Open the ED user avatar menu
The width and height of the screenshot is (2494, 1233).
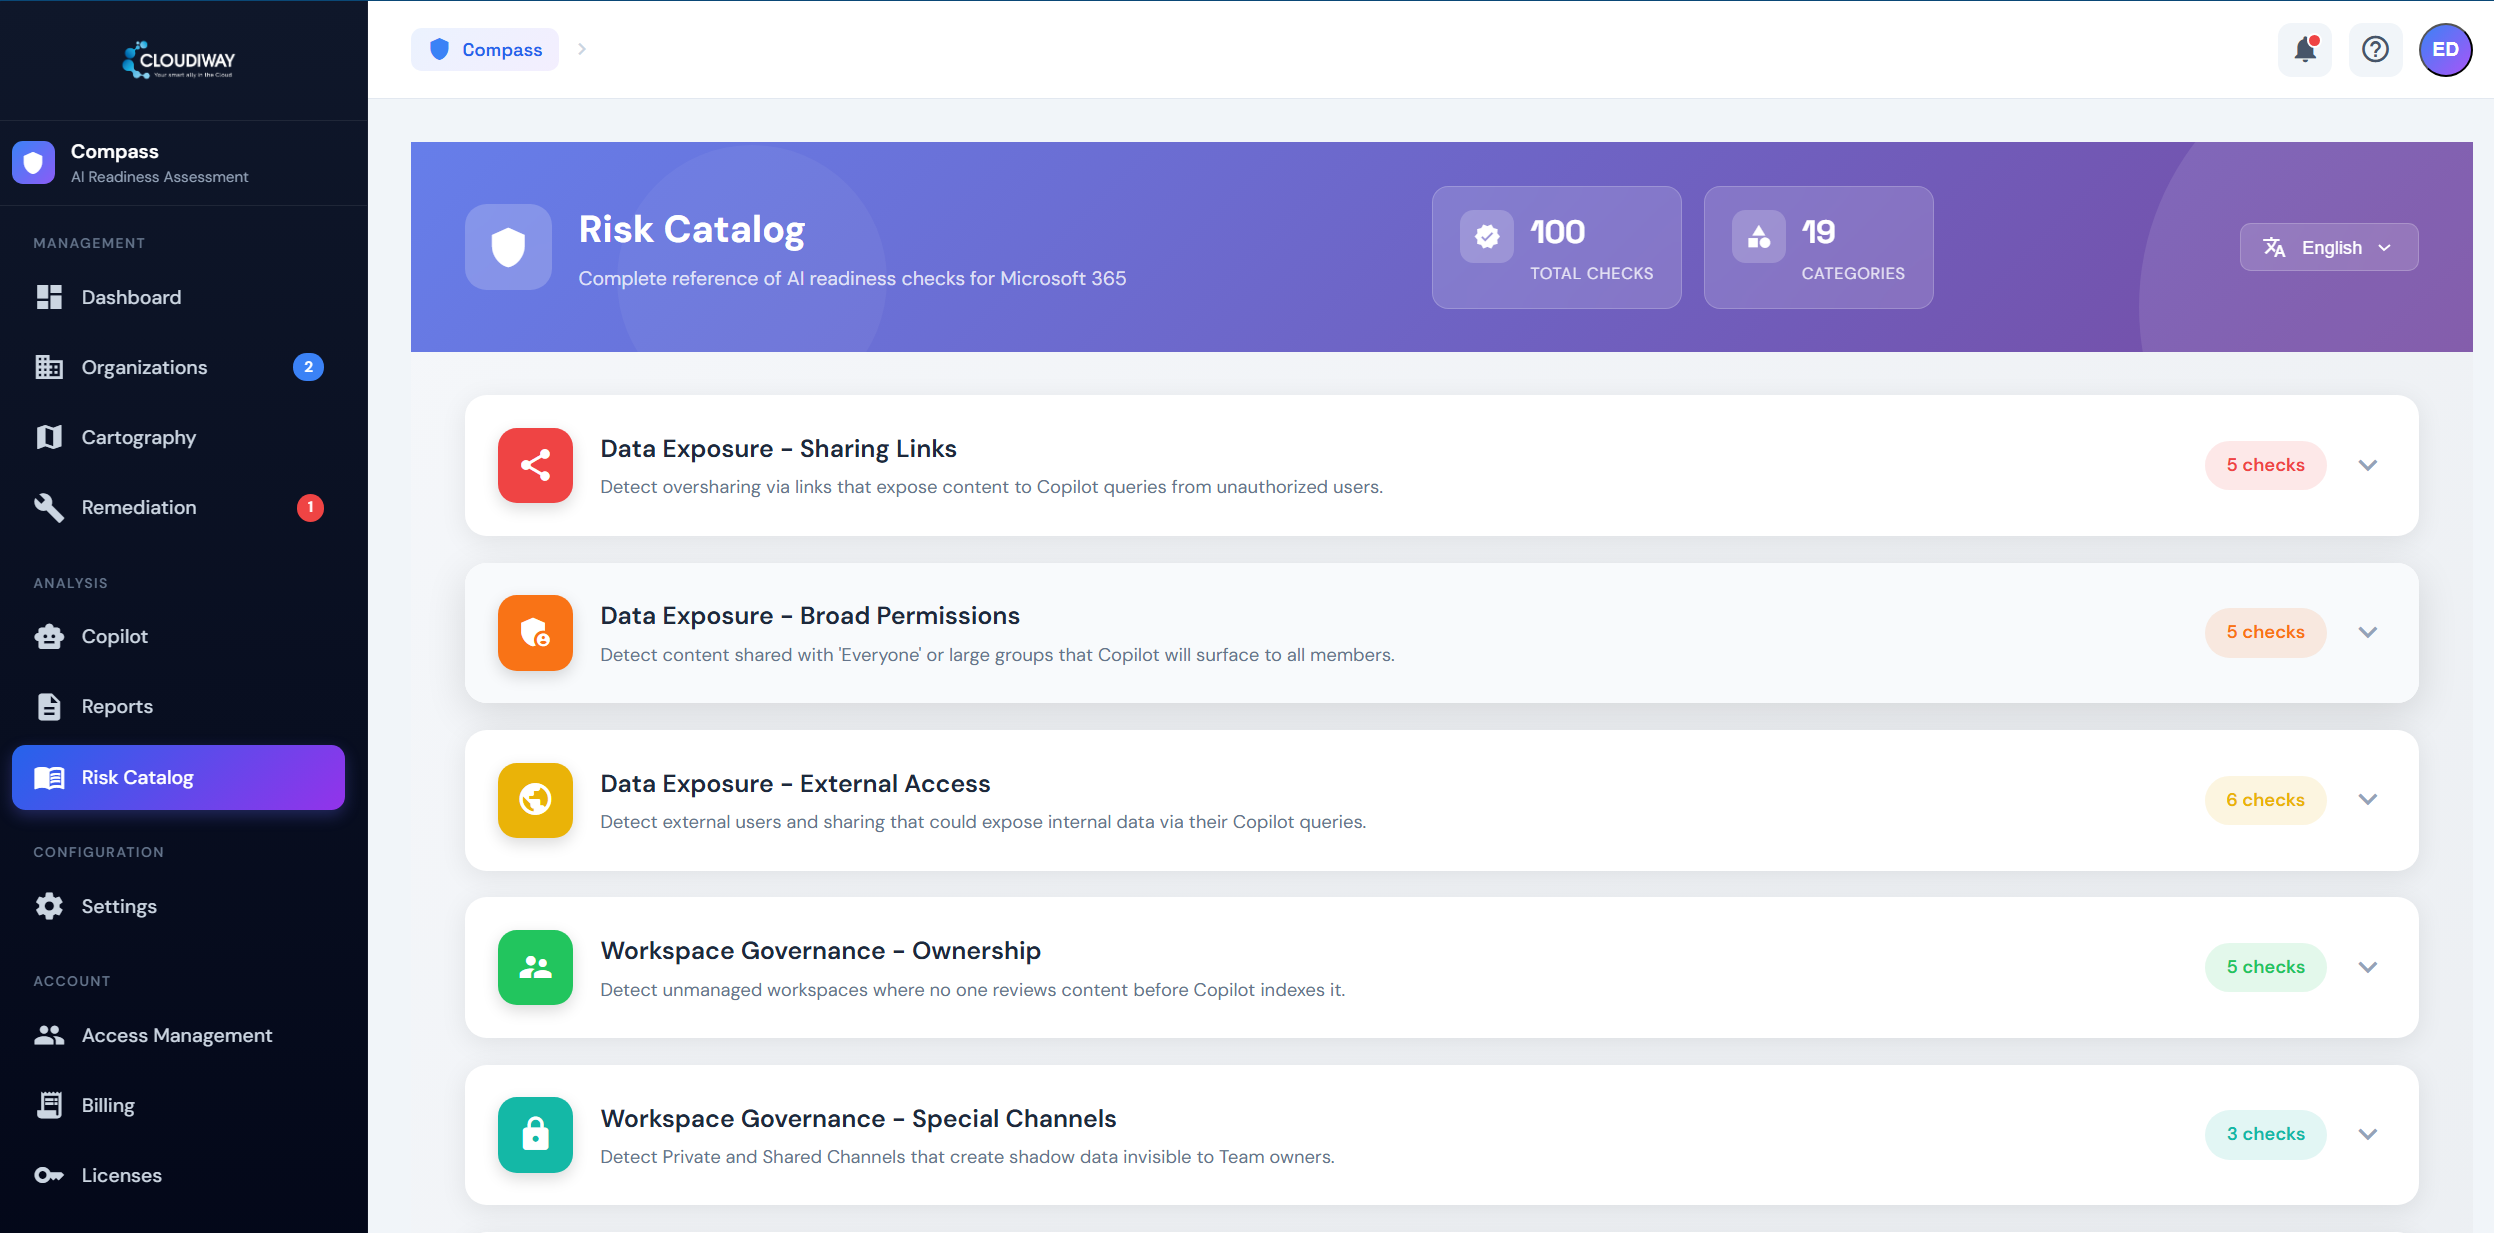coord(2446,49)
